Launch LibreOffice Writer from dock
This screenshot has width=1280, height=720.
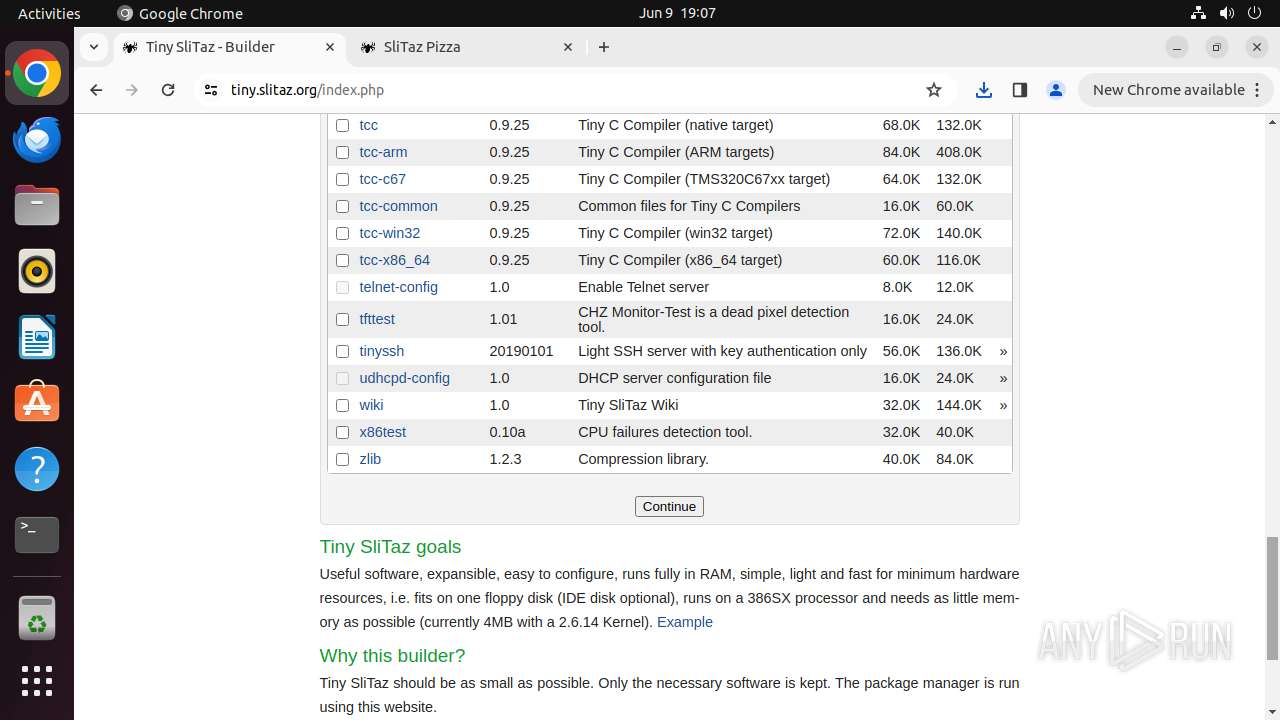pyautogui.click(x=37, y=337)
